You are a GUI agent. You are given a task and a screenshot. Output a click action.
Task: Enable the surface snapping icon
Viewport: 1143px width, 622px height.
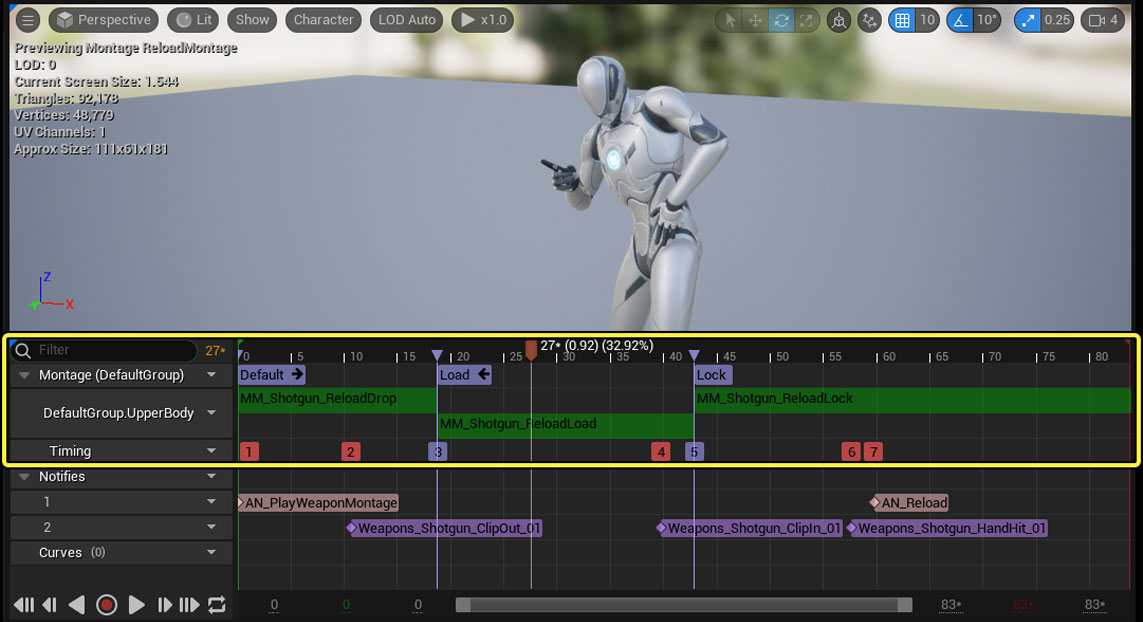868,20
